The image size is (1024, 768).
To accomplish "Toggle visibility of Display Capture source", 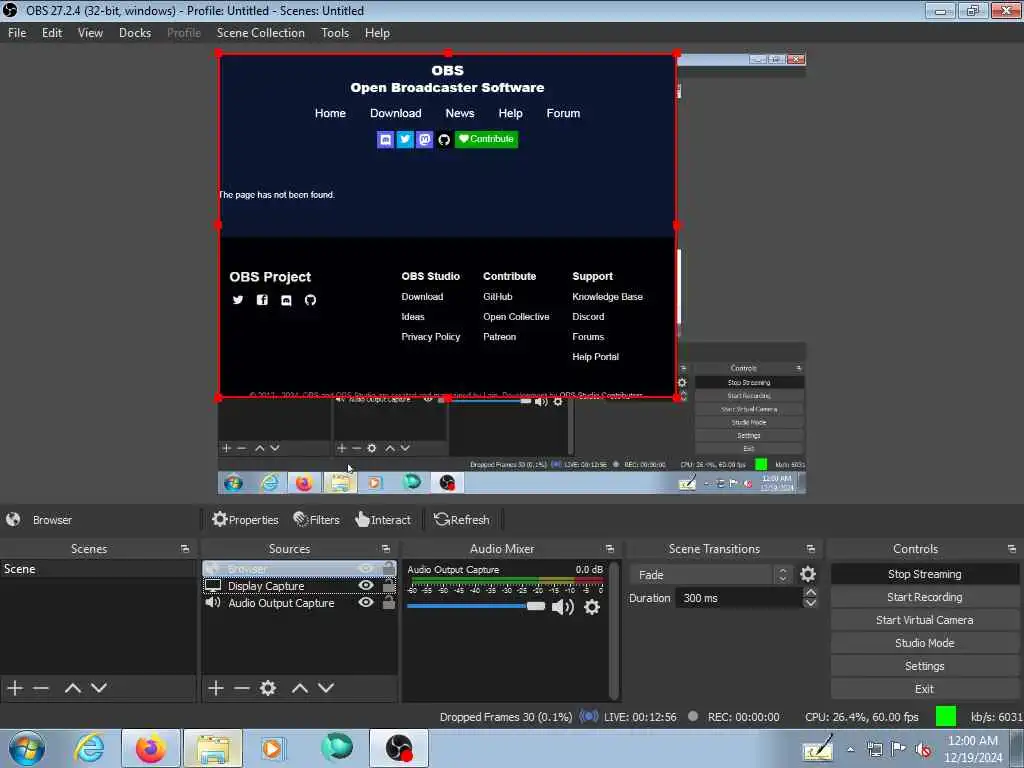I will click(x=366, y=586).
